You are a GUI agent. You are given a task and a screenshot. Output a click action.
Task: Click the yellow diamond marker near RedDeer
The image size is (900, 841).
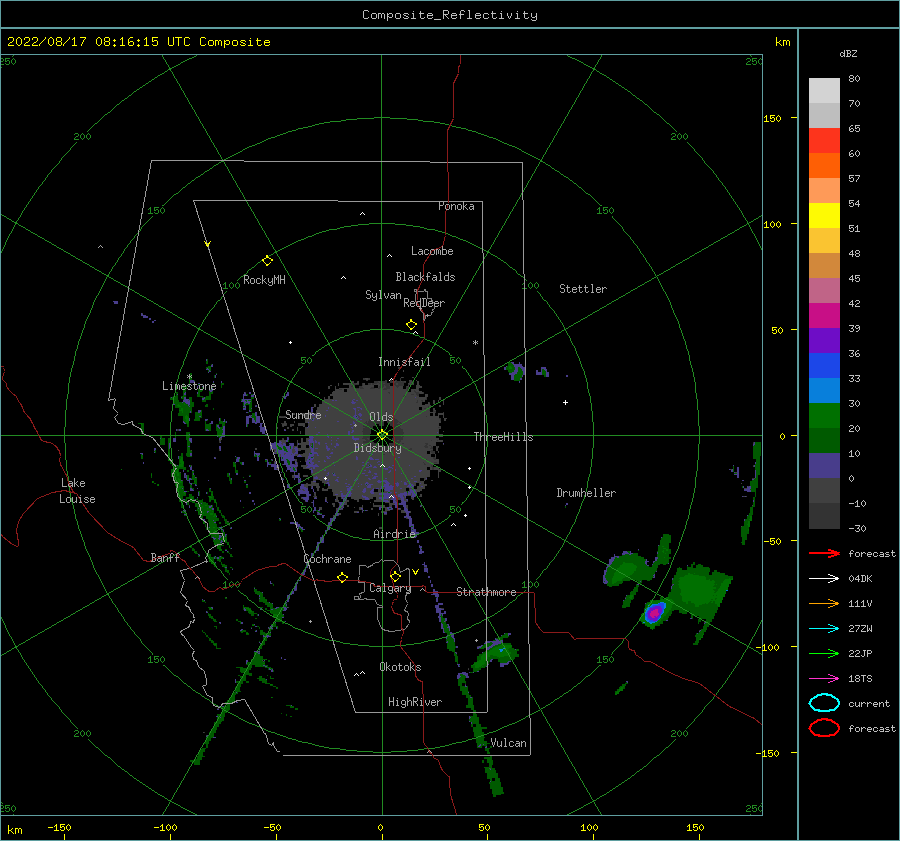pyautogui.click(x=411, y=325)
